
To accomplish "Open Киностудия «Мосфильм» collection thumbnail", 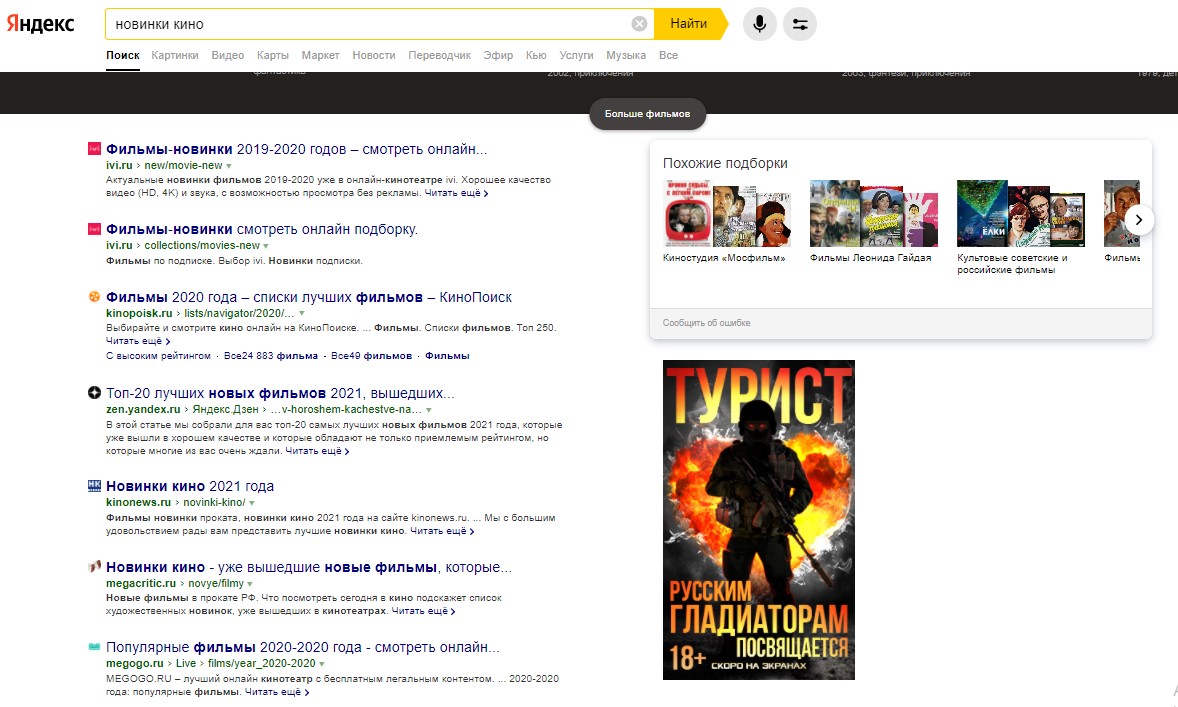I will [727, 213].
